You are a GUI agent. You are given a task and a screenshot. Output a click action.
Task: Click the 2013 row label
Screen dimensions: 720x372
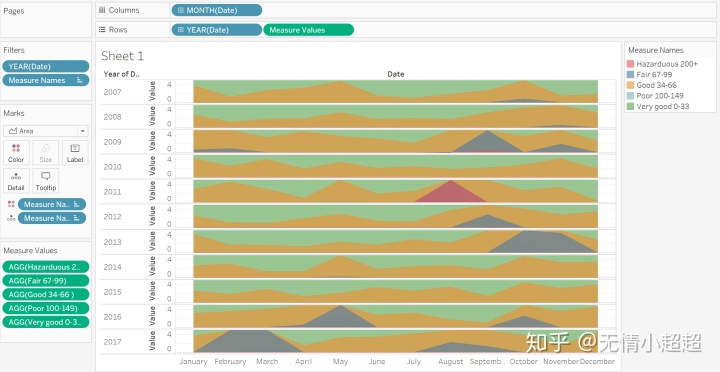[x=112, y=242]
